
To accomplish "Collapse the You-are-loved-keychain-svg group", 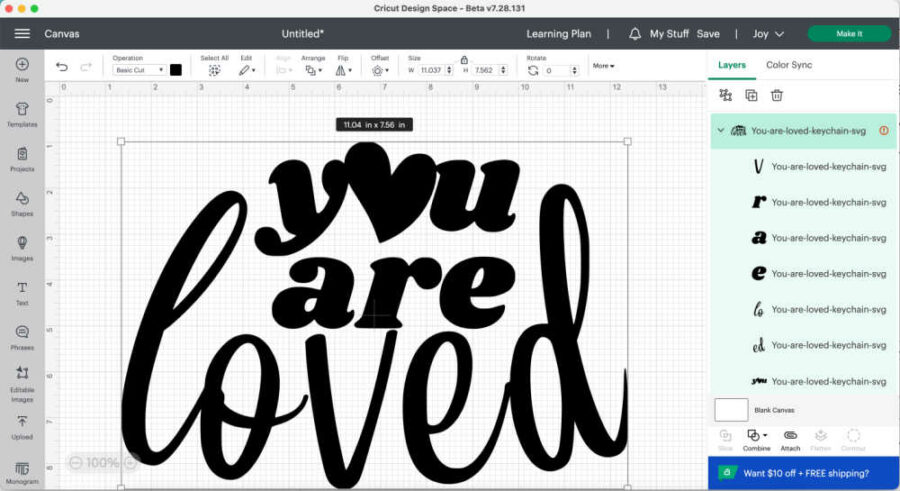I will pos(720,131).
